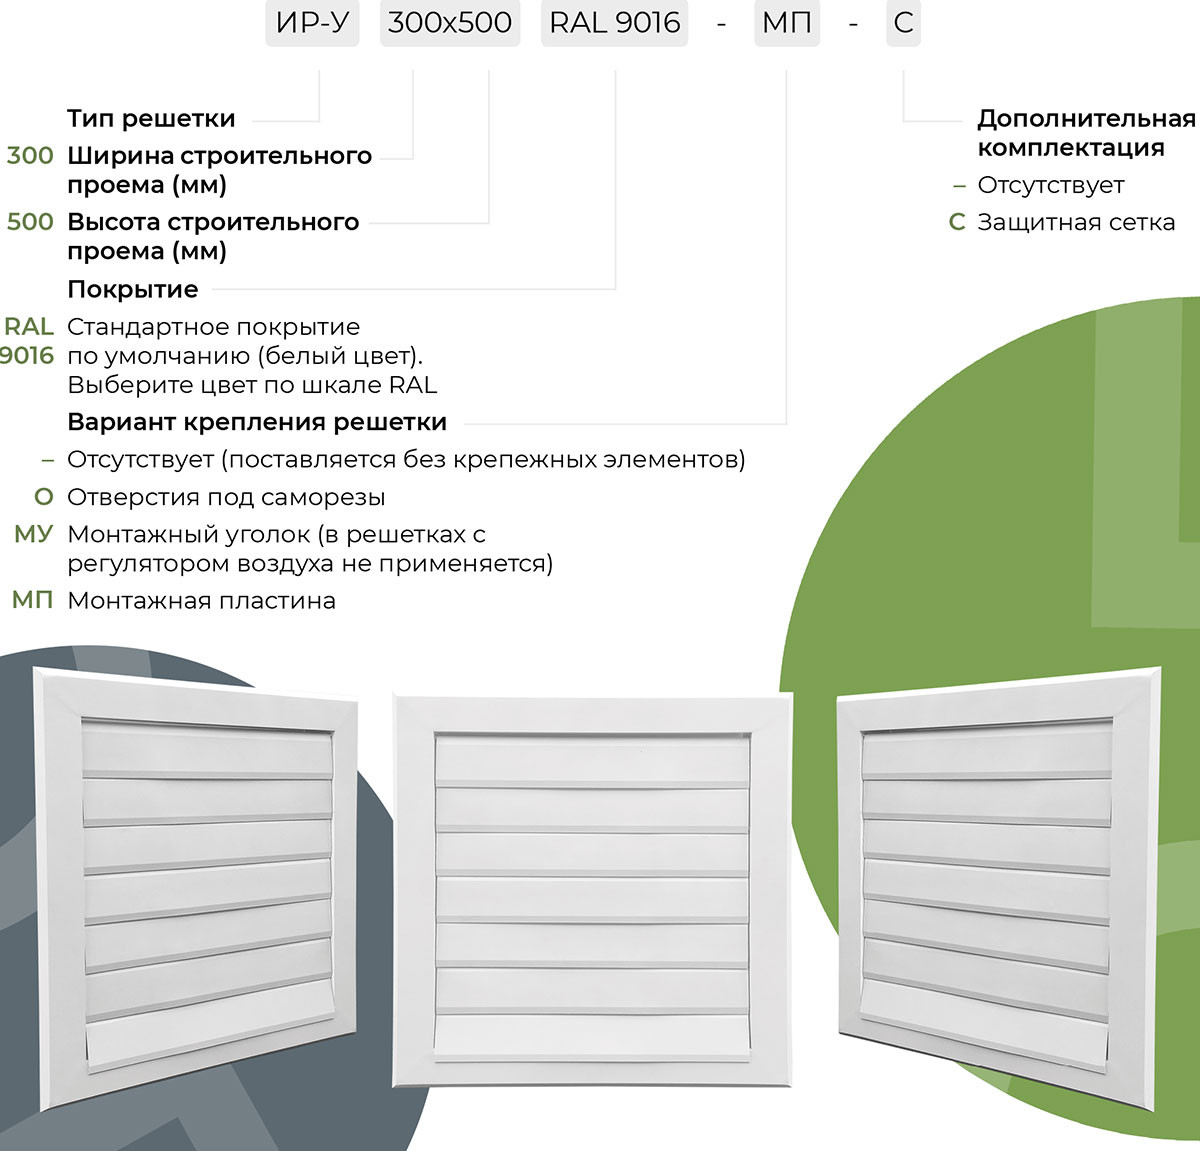The image size is (1200, 1151).
Task: Click the МП mounting code box
Action: tap(787, 23)
